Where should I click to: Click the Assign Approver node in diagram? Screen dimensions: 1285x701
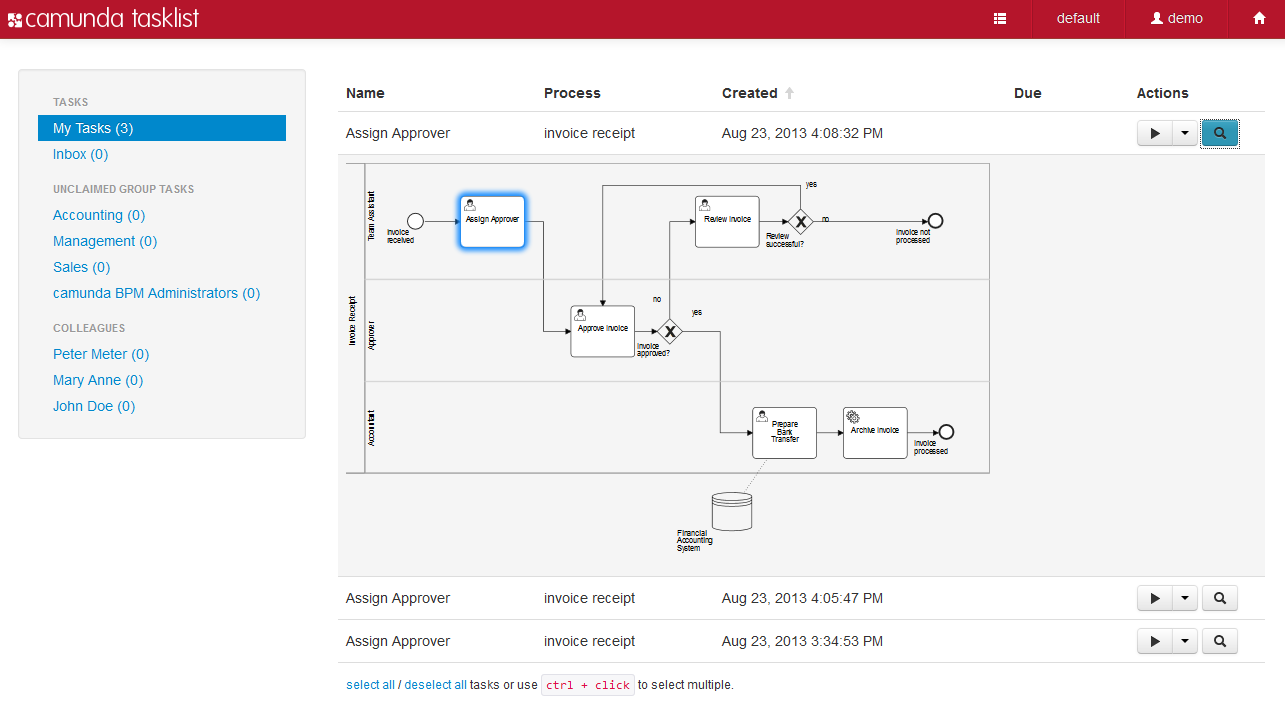point(492,221)
